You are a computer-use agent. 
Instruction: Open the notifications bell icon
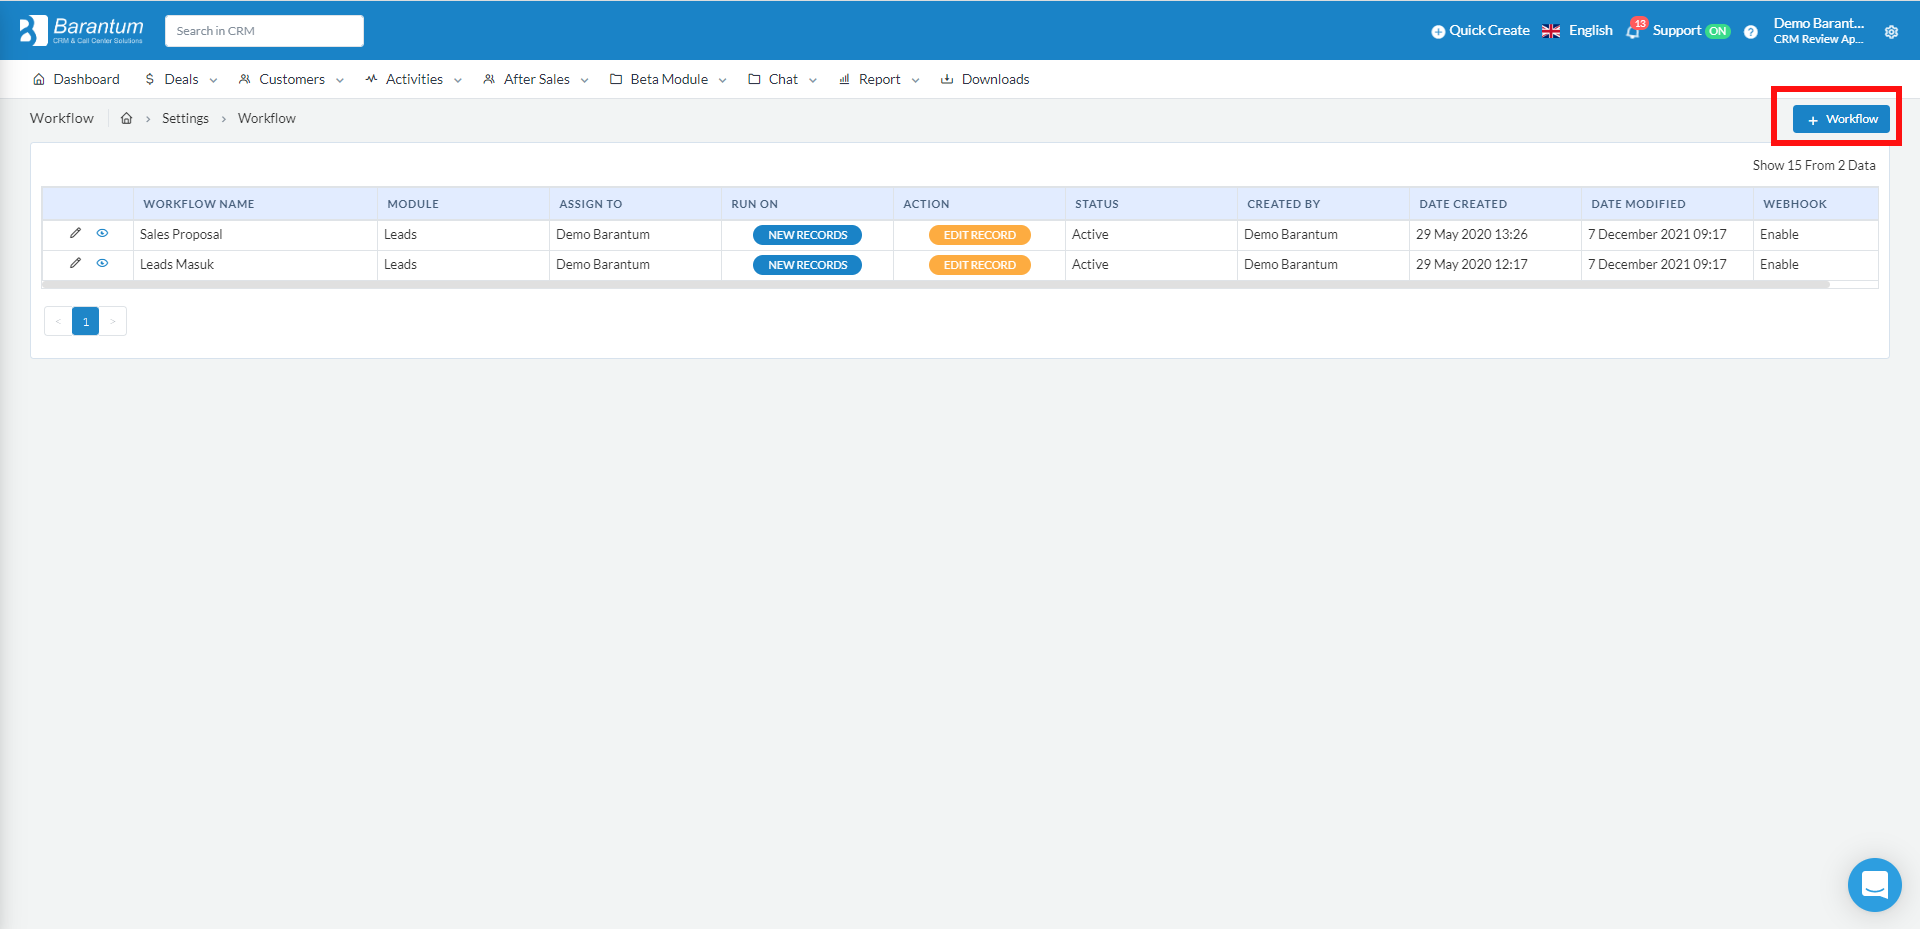1633,31
